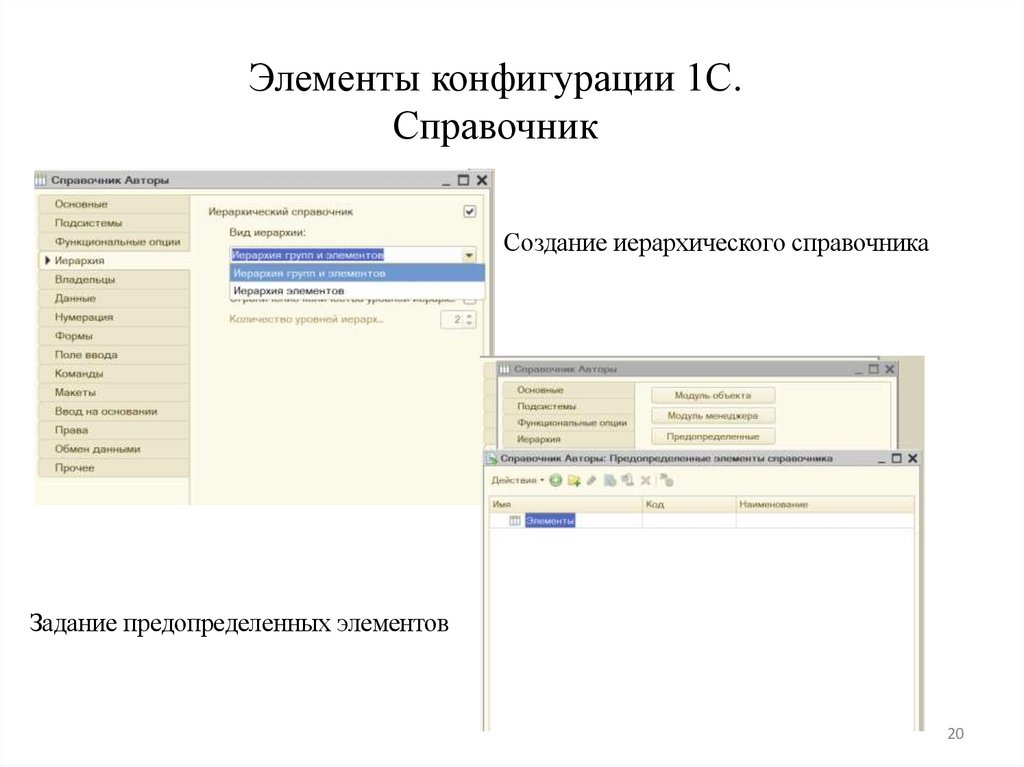Open Функциональные опции tab in first window

pyautogui.click(x=113, y=242)
